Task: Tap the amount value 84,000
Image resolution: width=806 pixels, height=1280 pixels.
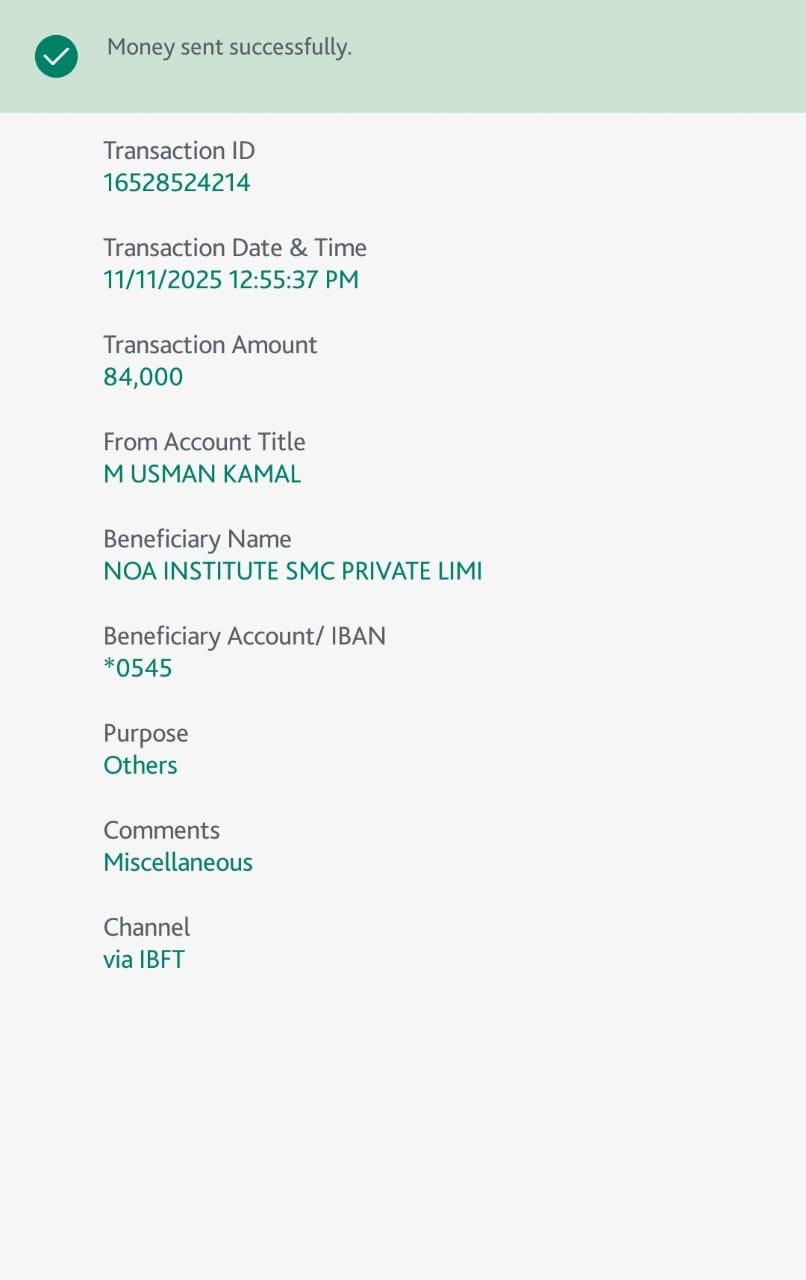Action: (x=143, y=377)
